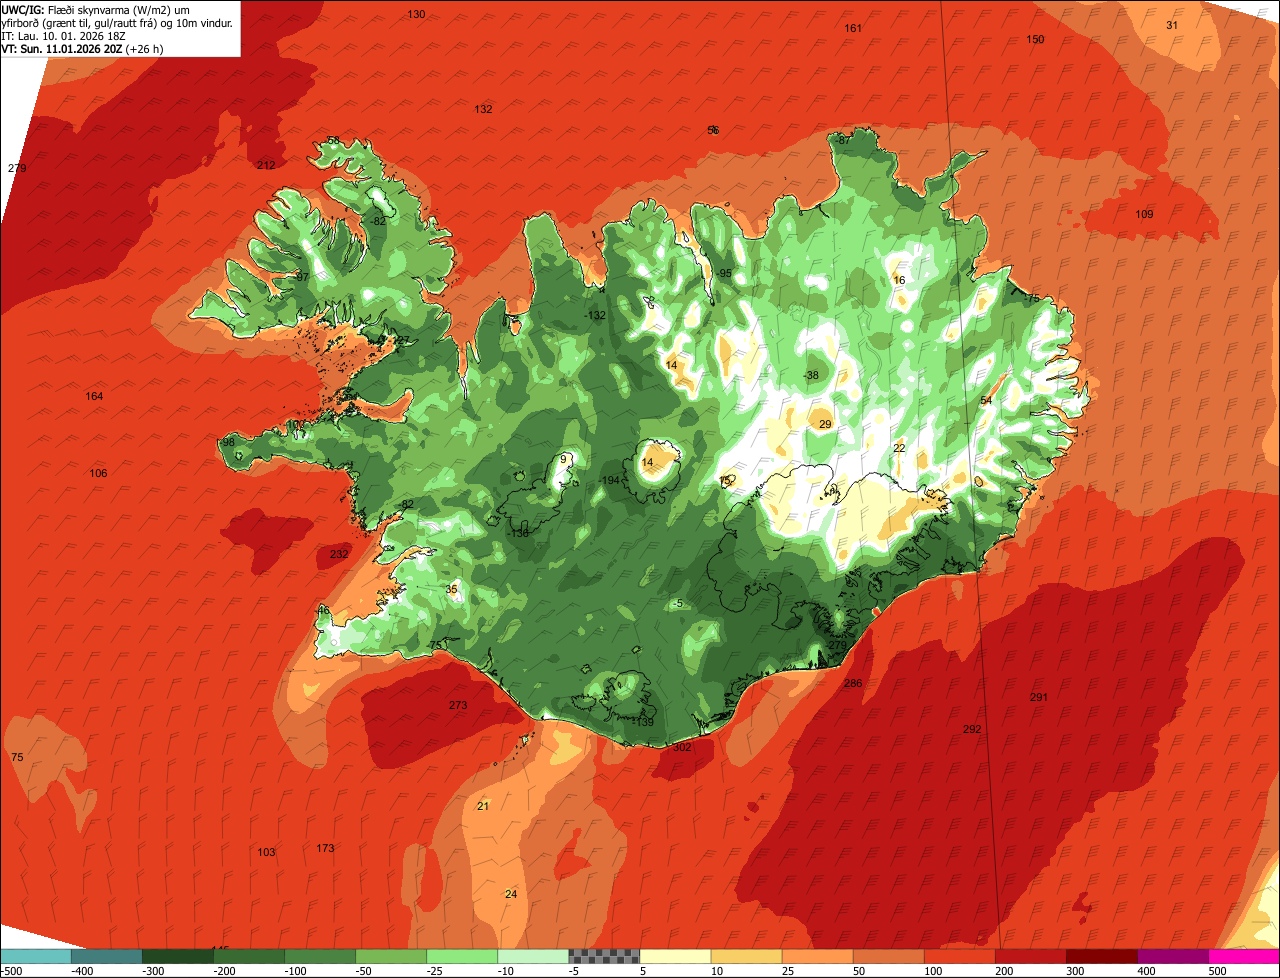Click the map value 31
1280x978 pixels.
(x=1172, y=25)
